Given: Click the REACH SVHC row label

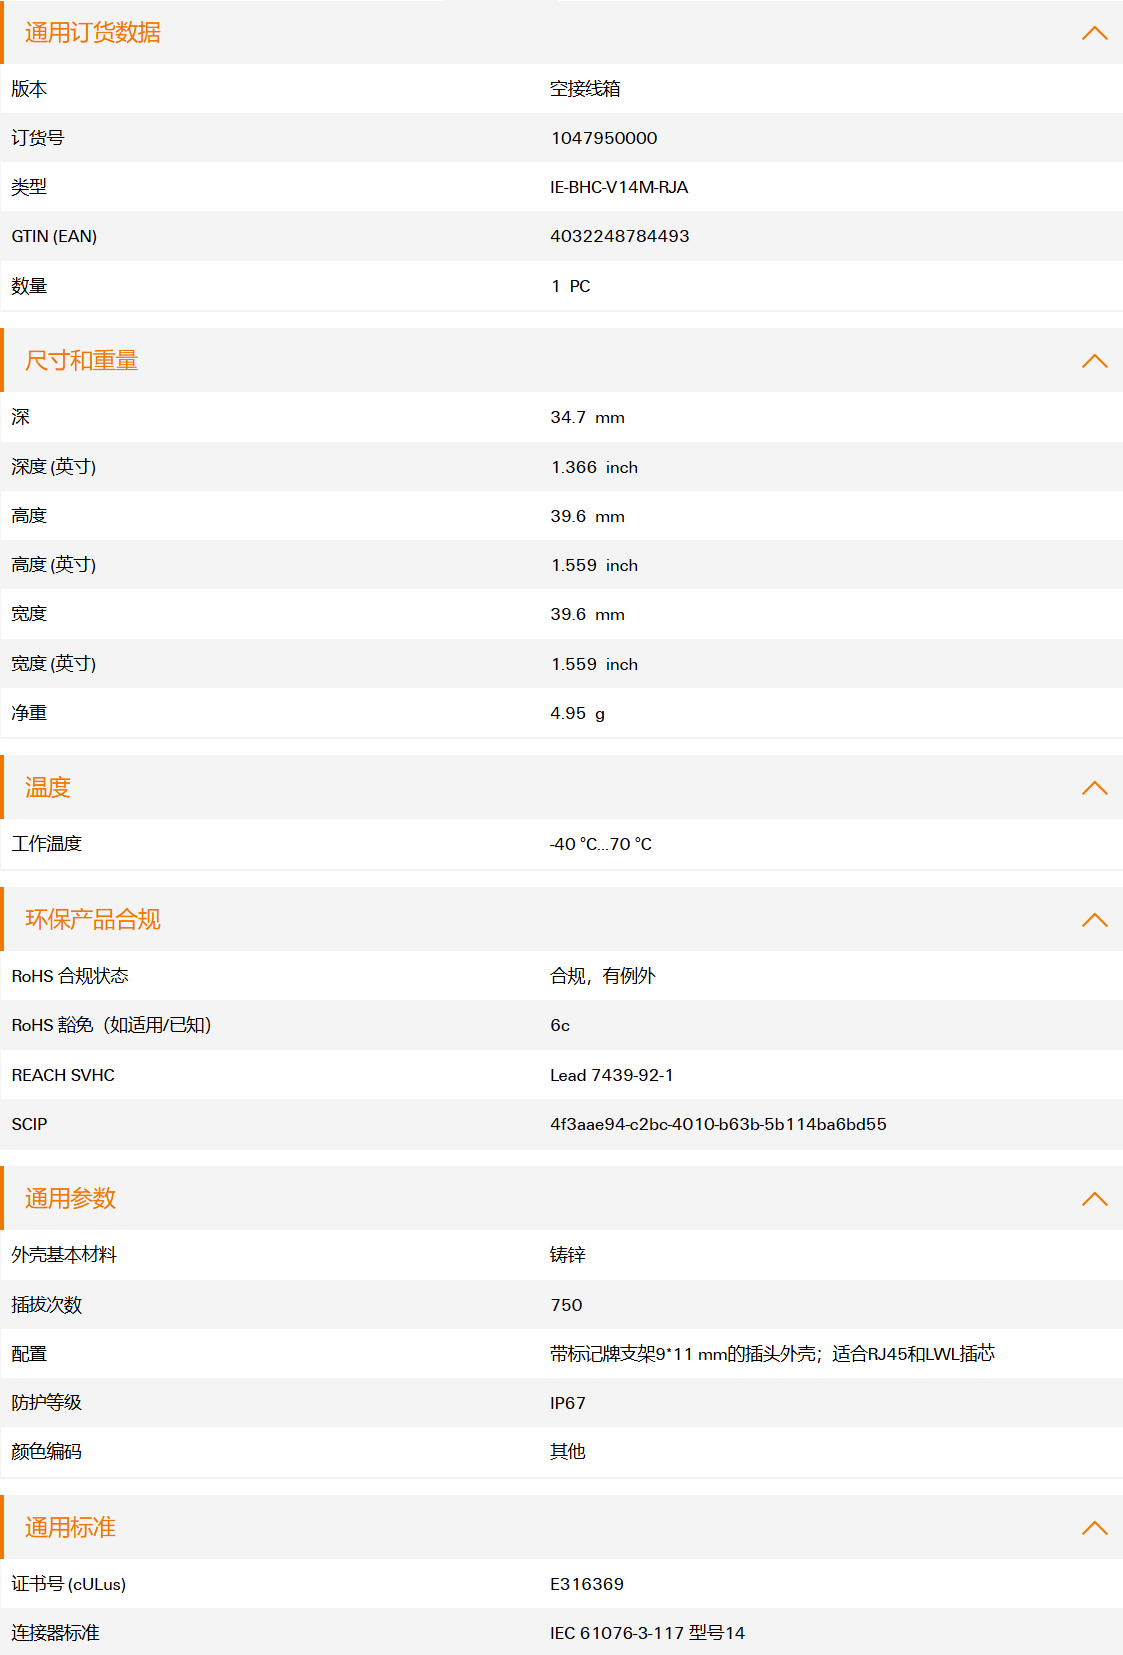Looking at the screenshot, I should pos(63,1075).
